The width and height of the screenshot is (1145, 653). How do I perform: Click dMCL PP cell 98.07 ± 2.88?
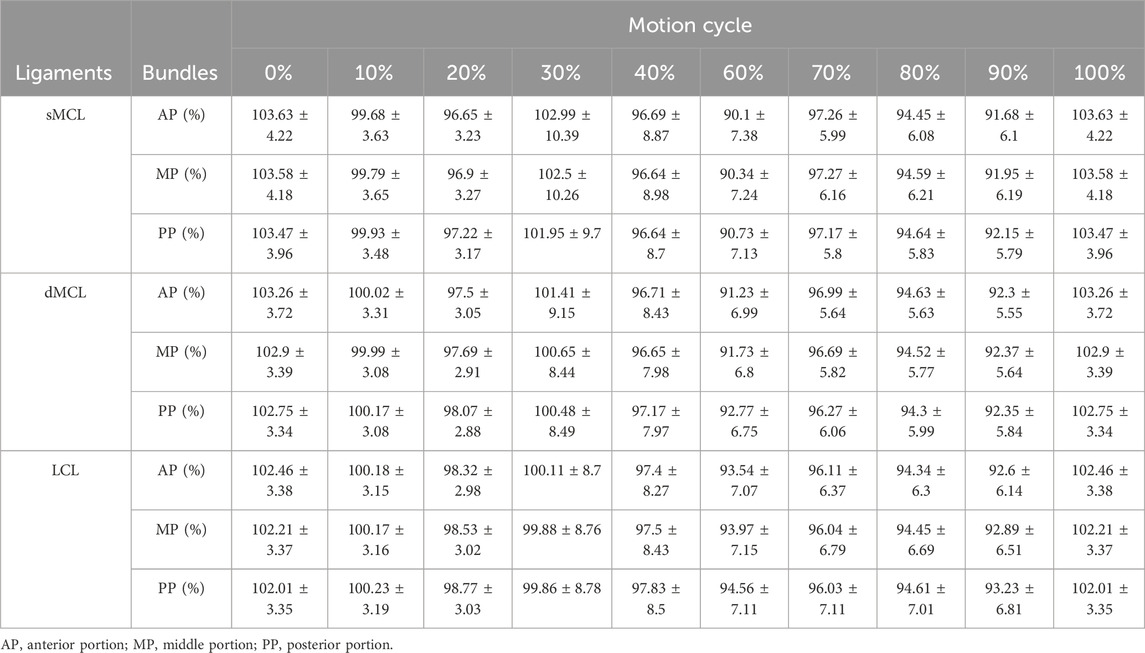pos(467,421)
